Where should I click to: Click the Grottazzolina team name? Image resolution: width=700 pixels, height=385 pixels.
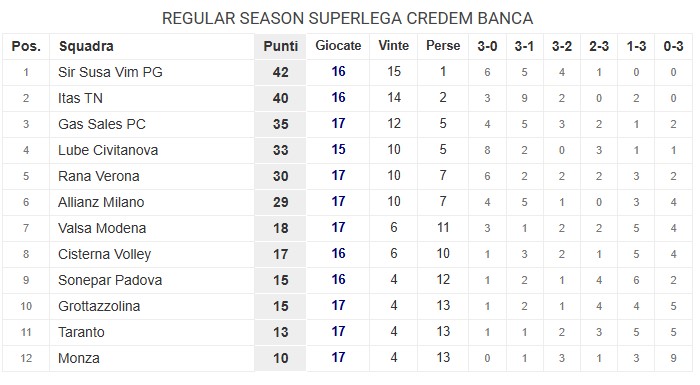point(99,306)
